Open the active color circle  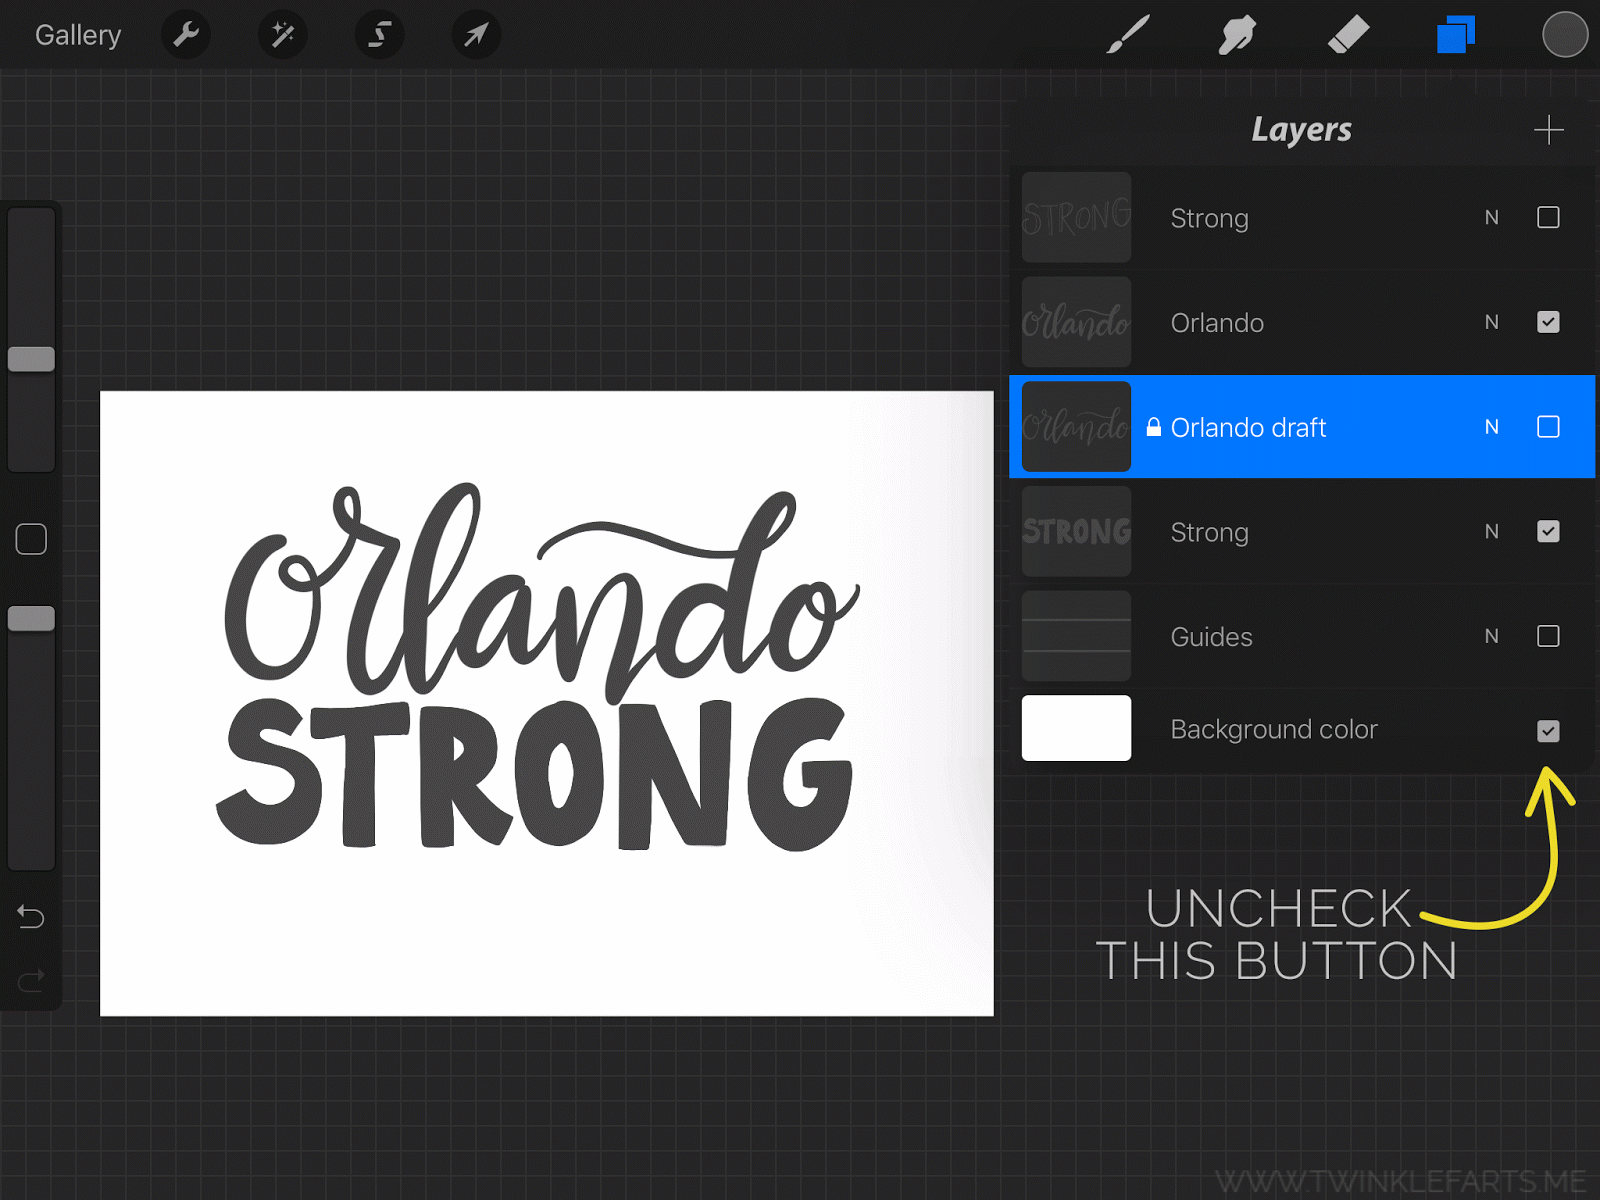[x=1565, y=35]
